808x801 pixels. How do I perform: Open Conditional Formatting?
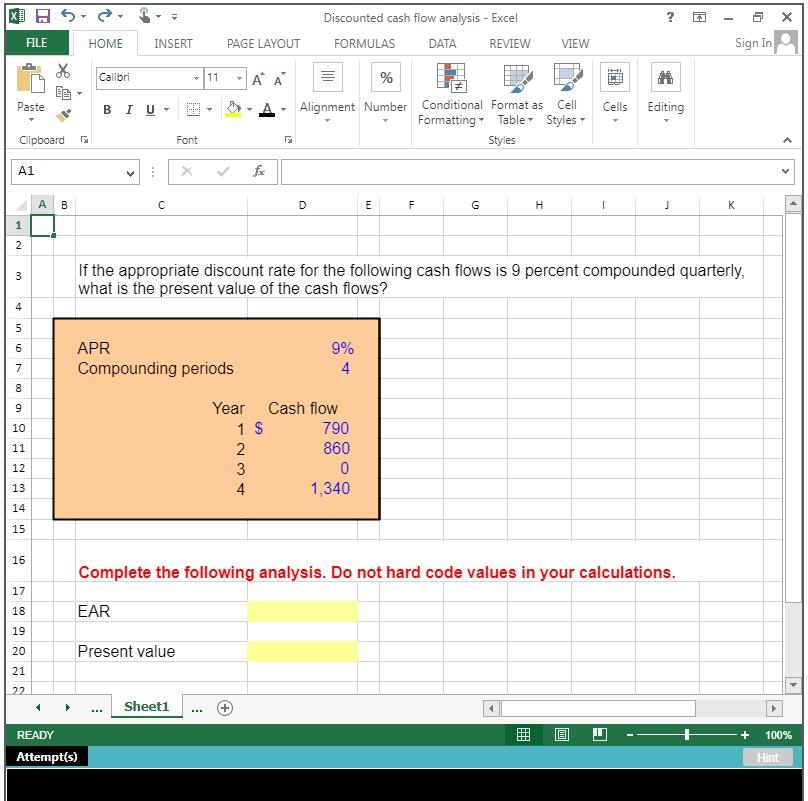click(451, 94)
